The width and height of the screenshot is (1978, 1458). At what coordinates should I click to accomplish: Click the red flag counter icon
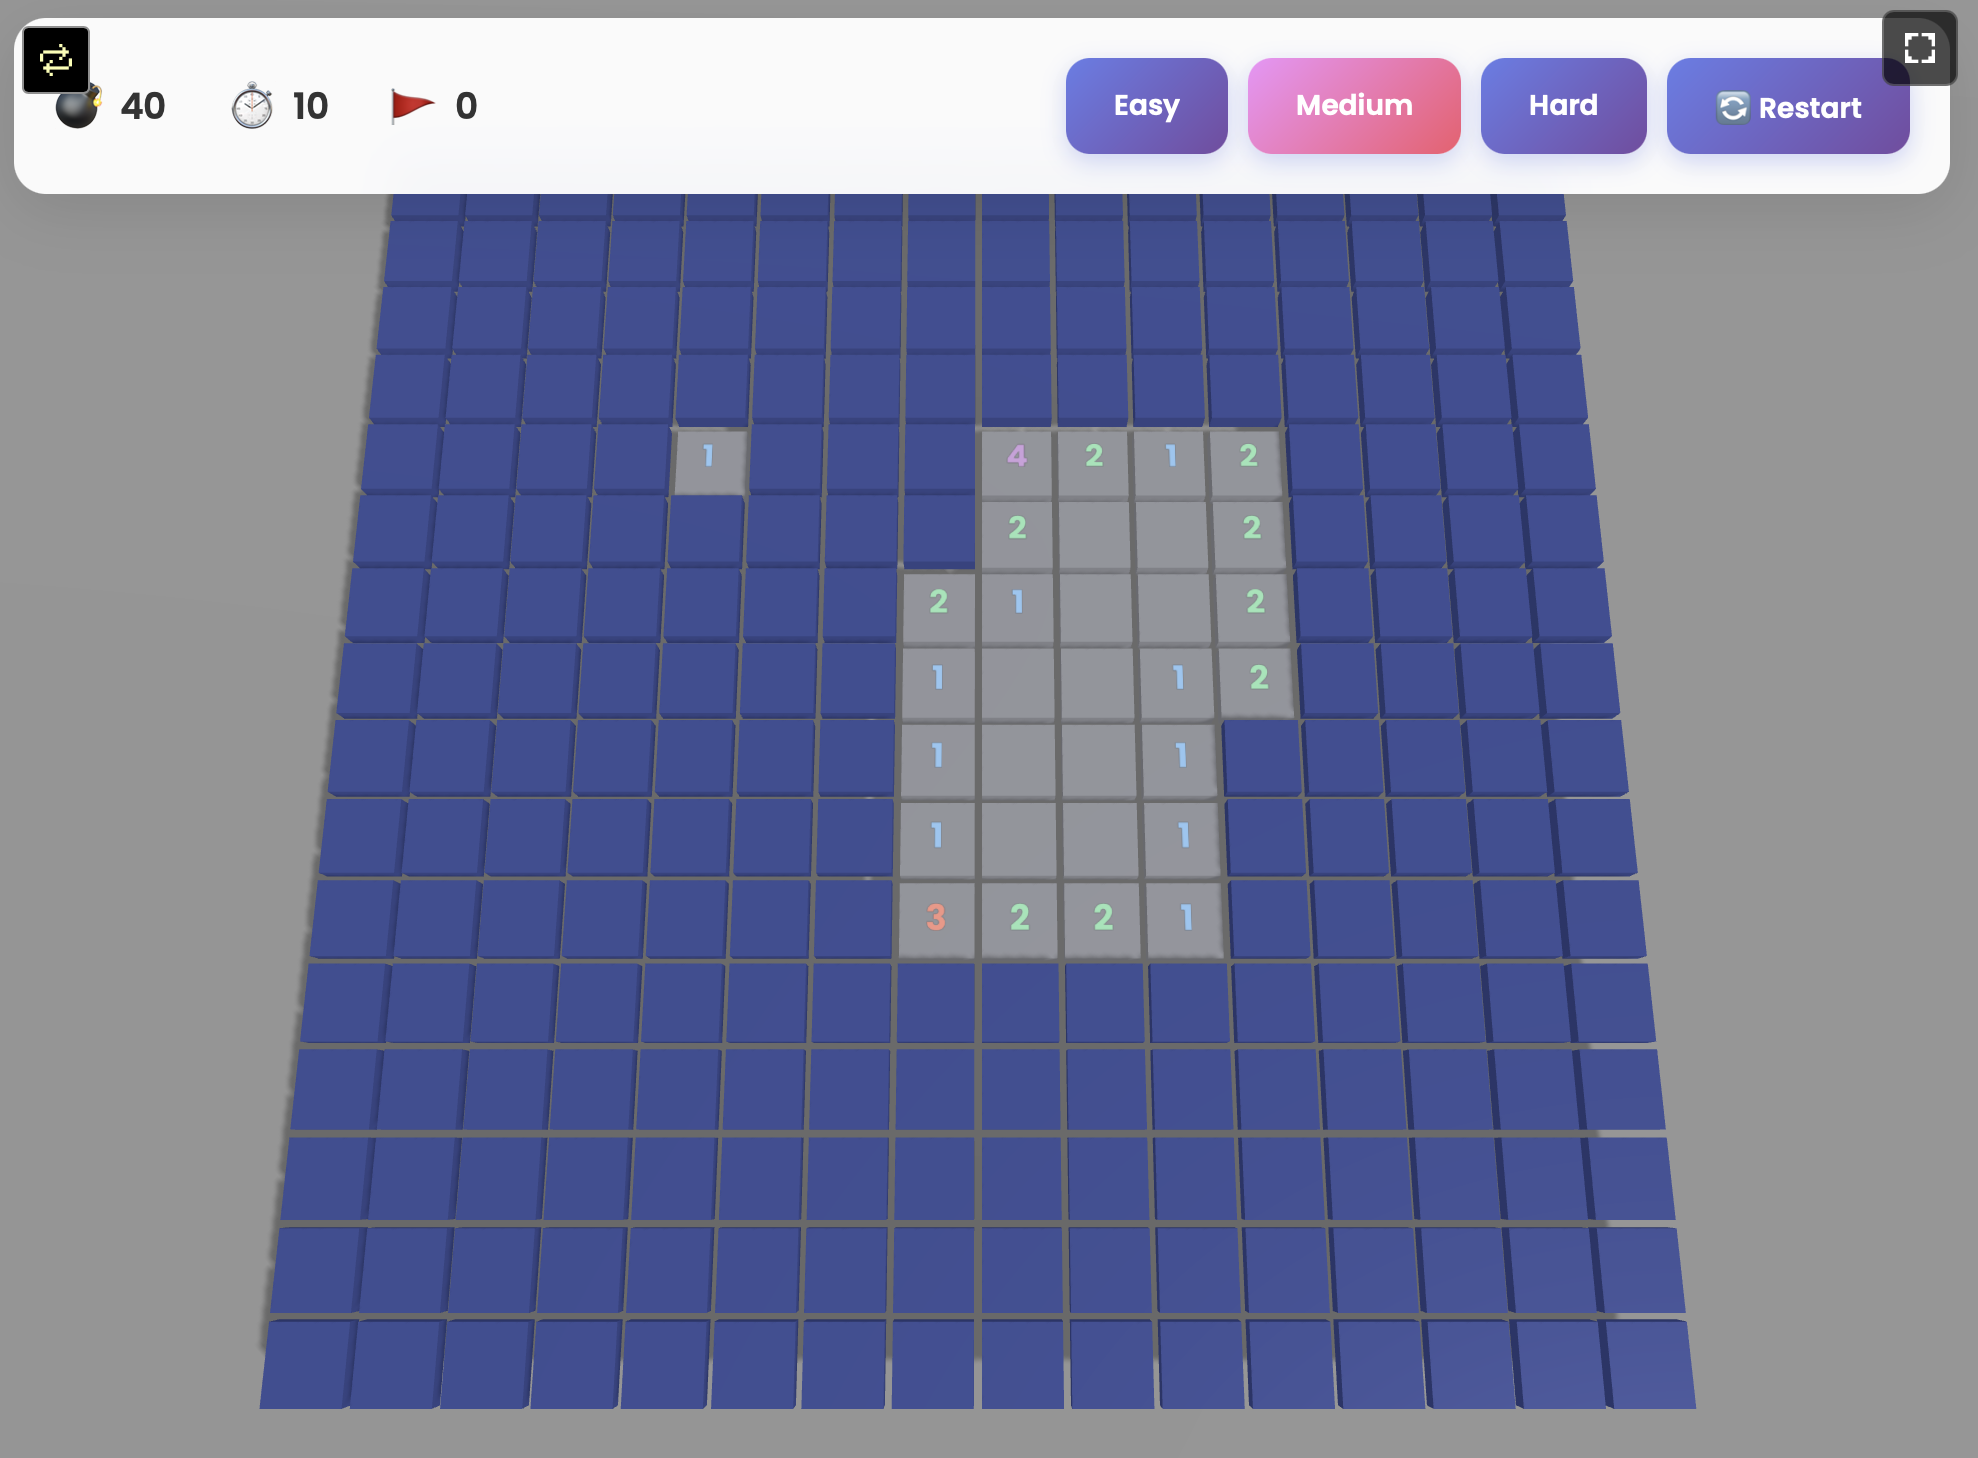pyautogui.click(x=411, y=105)
